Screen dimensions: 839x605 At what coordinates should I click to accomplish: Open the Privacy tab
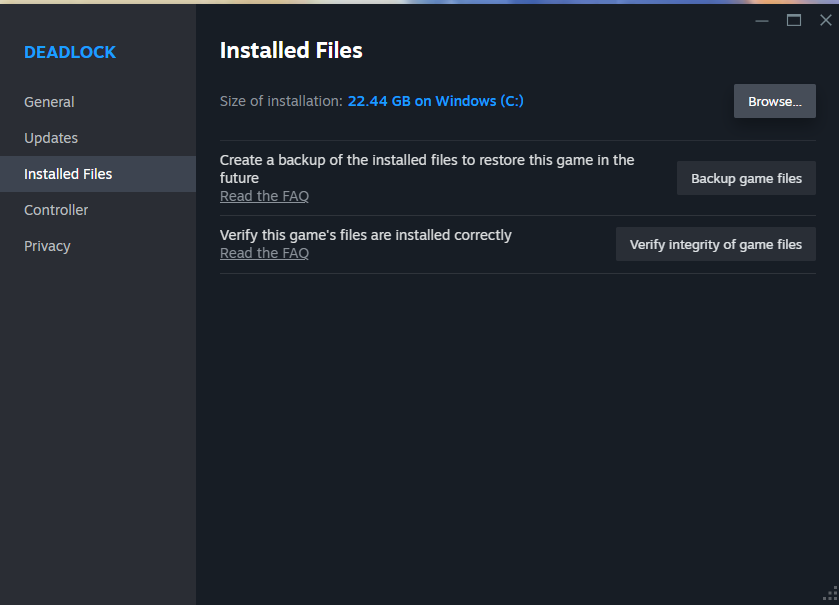point(47,246)
